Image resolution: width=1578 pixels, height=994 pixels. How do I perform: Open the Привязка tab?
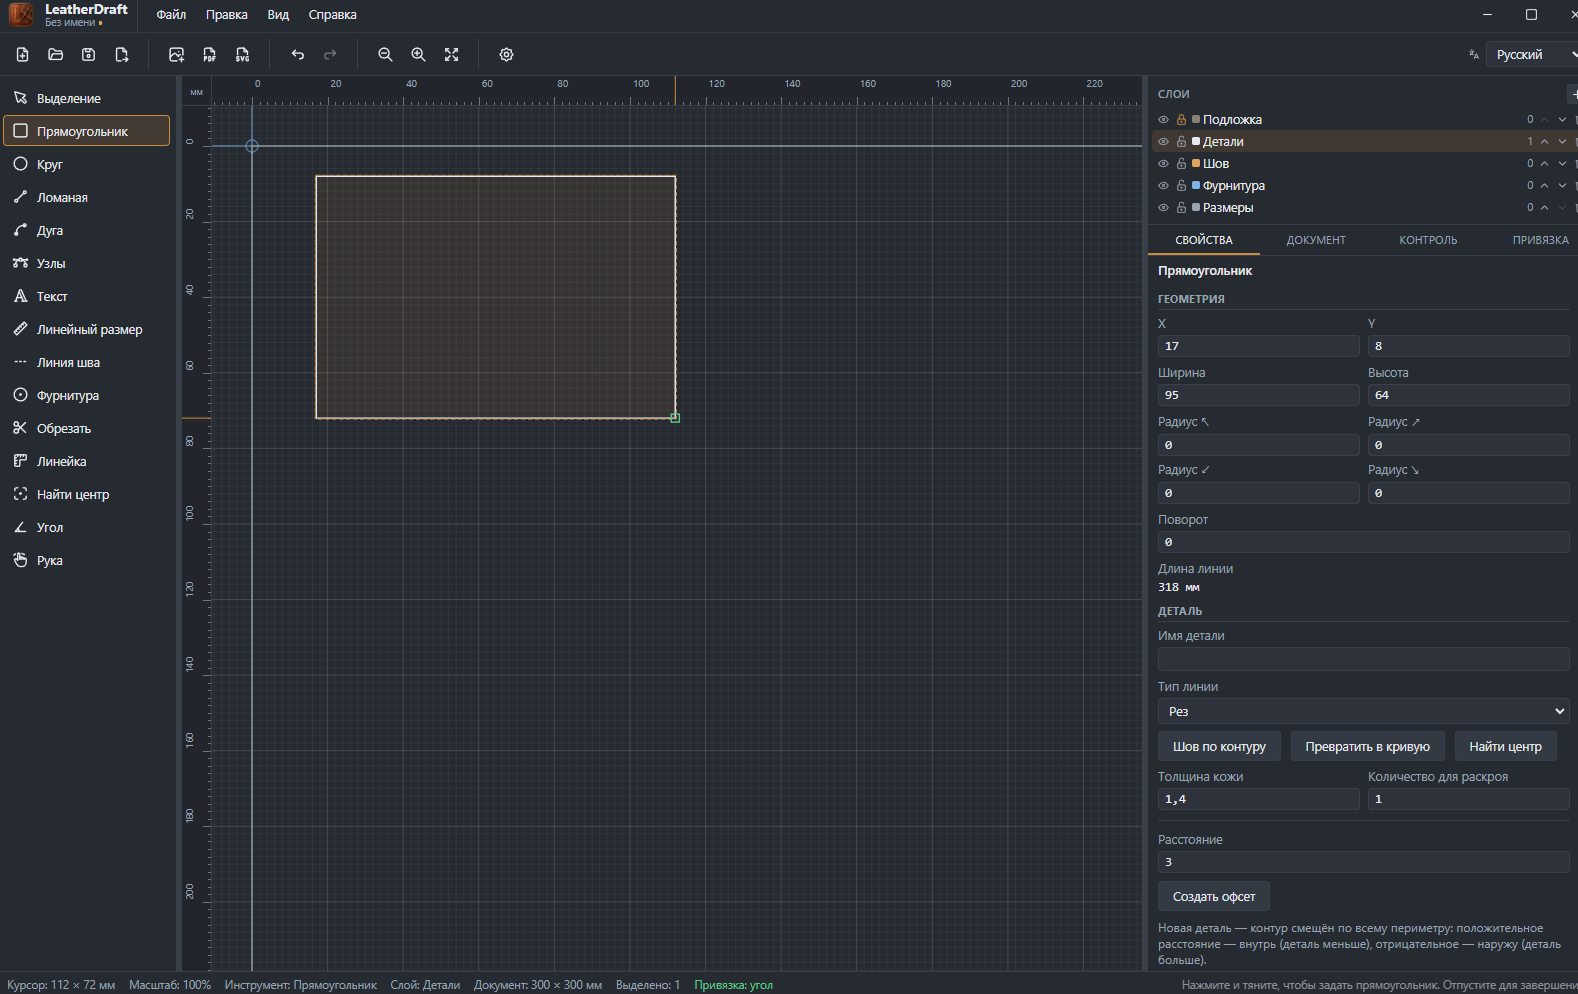[x=1540, y=240]
